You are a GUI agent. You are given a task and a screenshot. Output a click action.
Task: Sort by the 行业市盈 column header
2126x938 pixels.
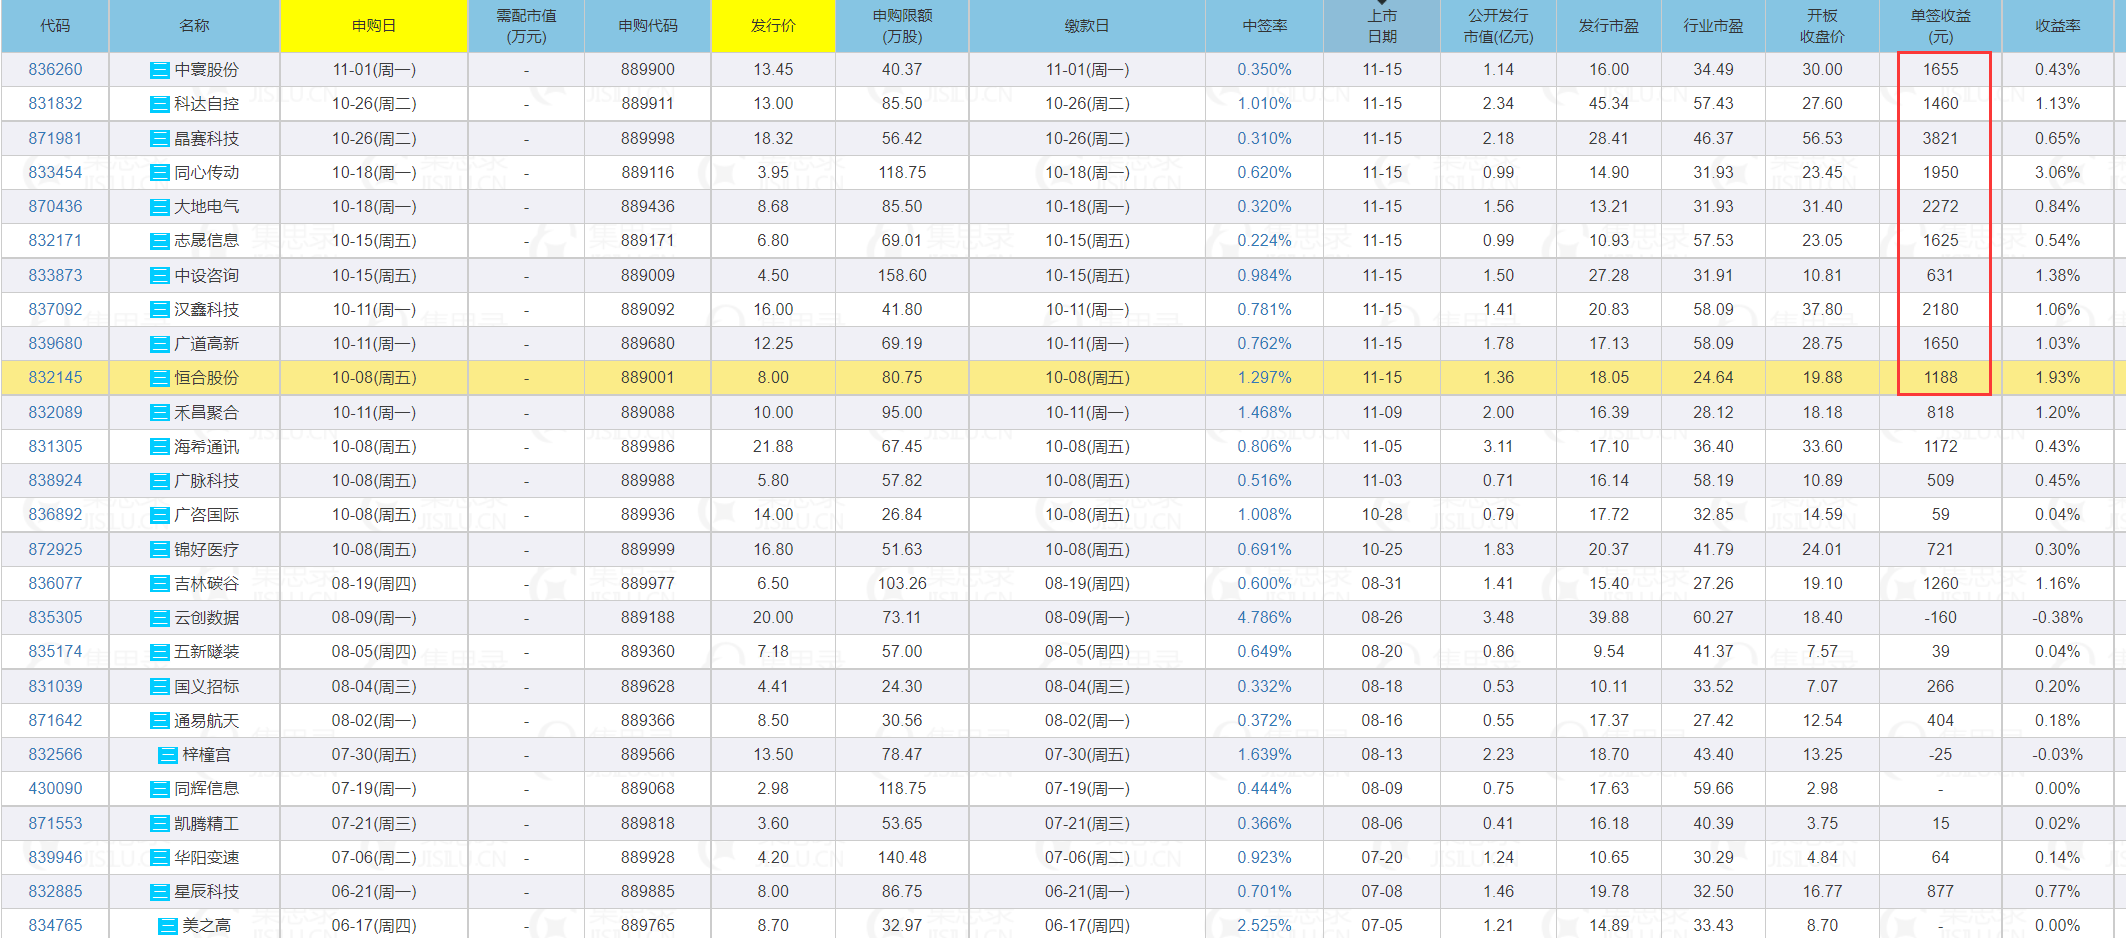[x=1713, y=26]
